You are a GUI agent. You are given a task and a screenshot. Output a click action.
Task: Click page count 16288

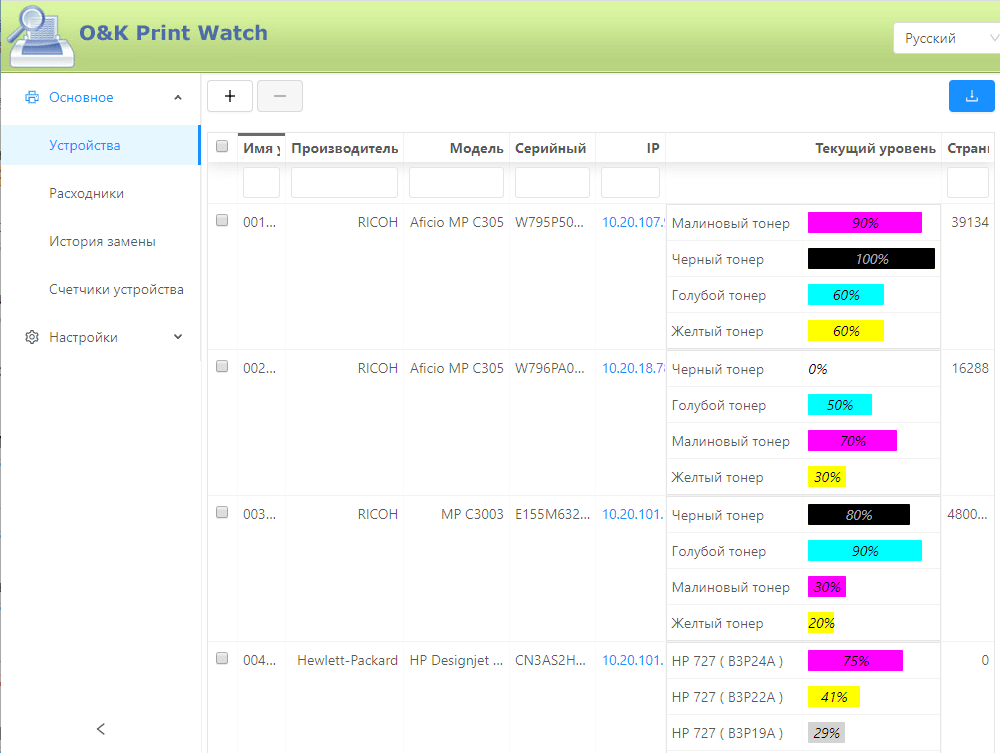point(969,368)
